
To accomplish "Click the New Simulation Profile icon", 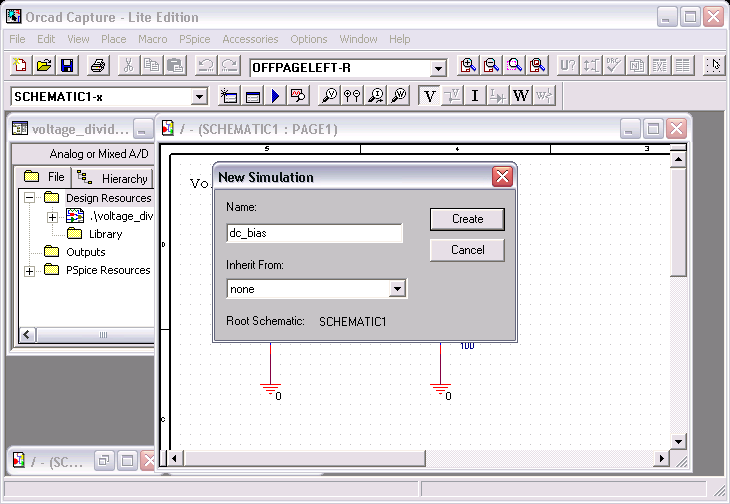I will click(x=229, y=96).
